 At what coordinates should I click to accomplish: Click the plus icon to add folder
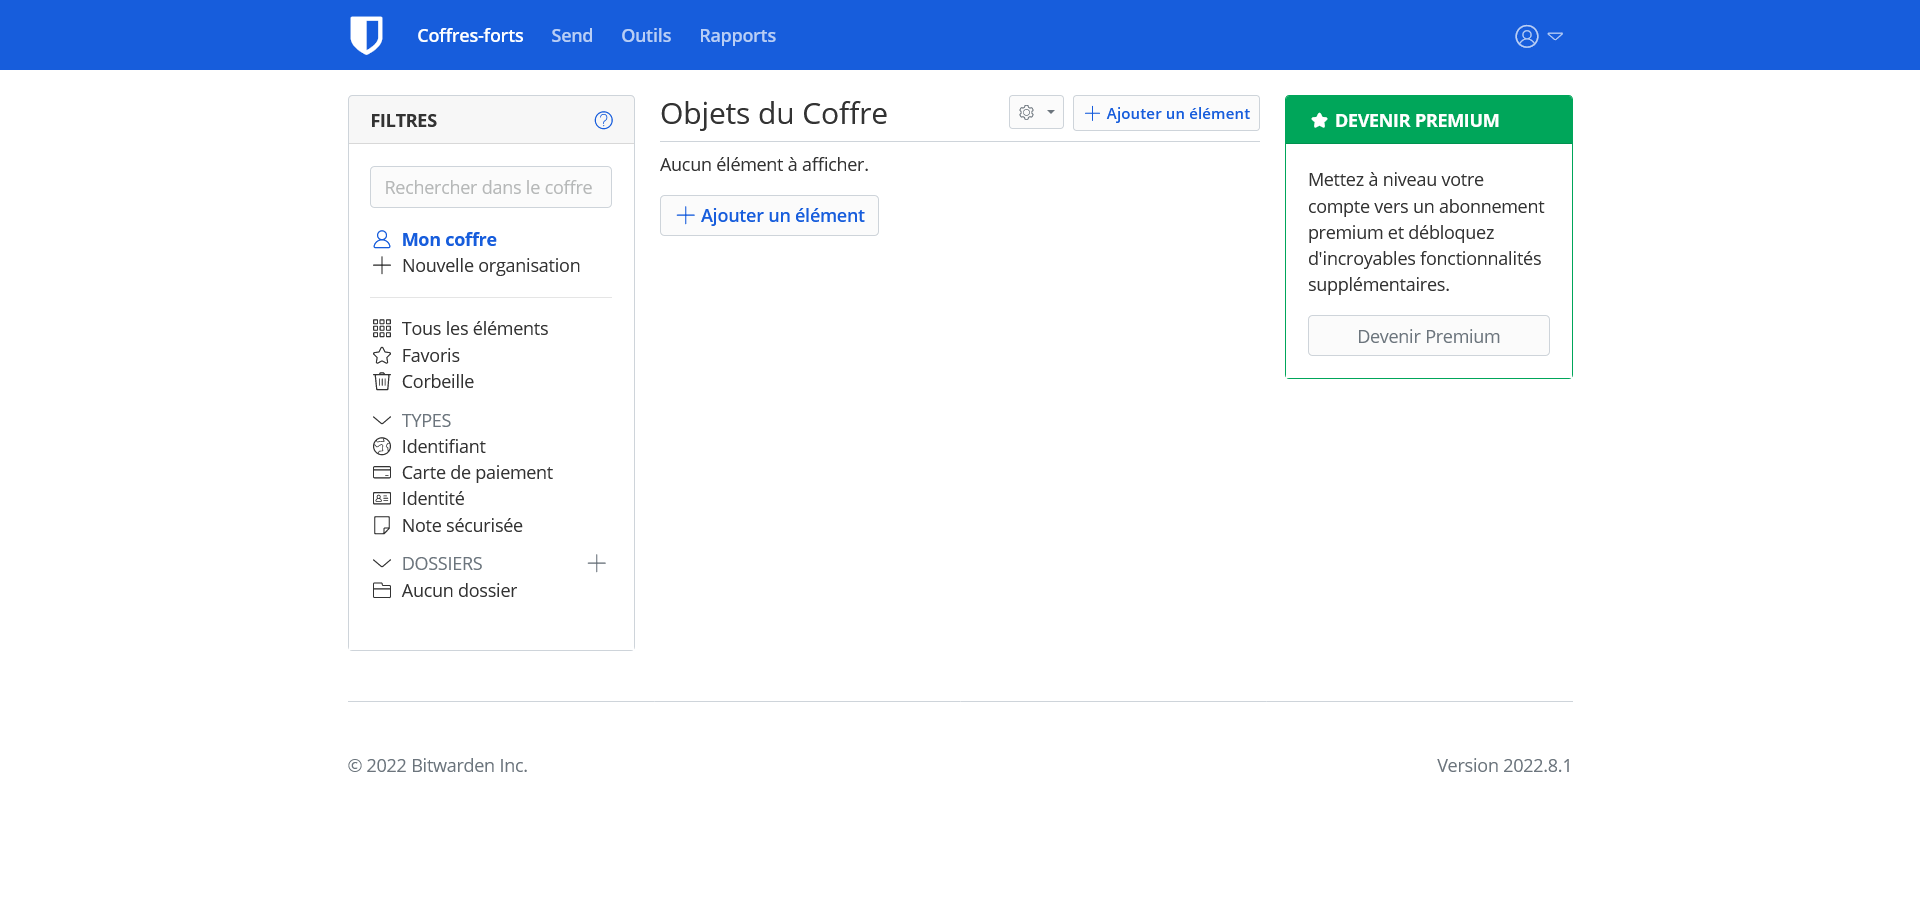tap(597, 563)
